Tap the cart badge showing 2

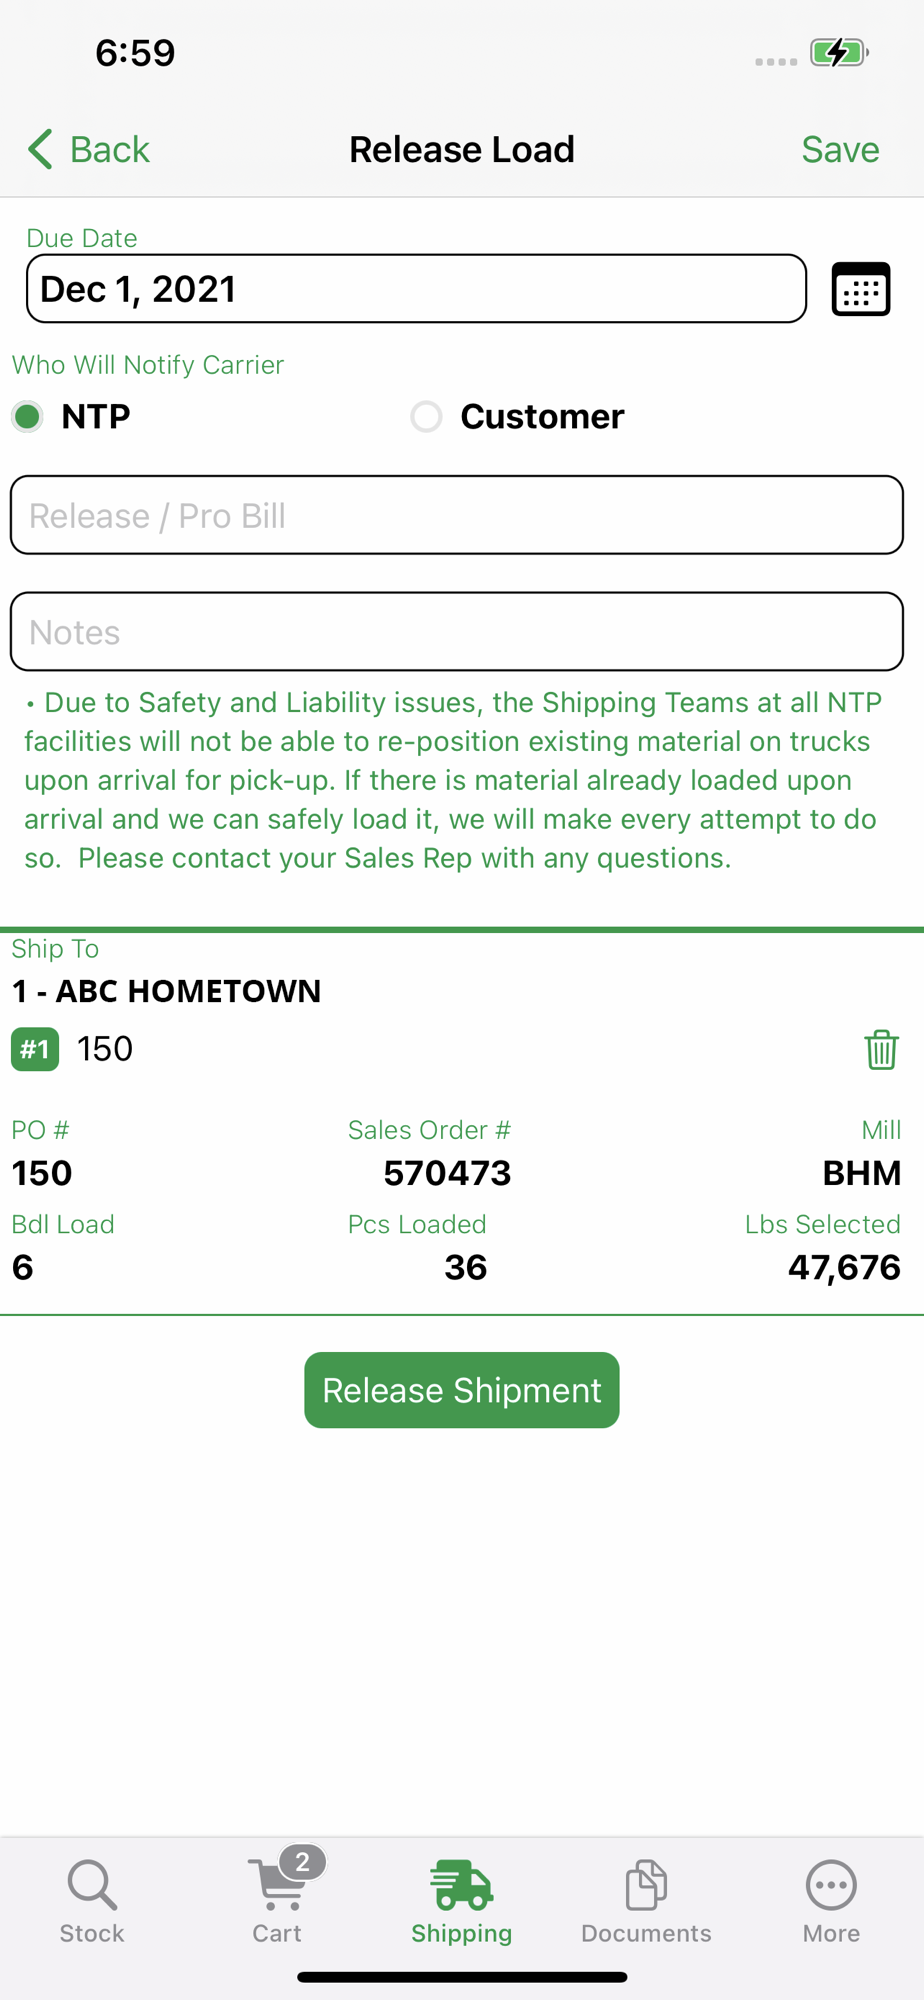302,1861
